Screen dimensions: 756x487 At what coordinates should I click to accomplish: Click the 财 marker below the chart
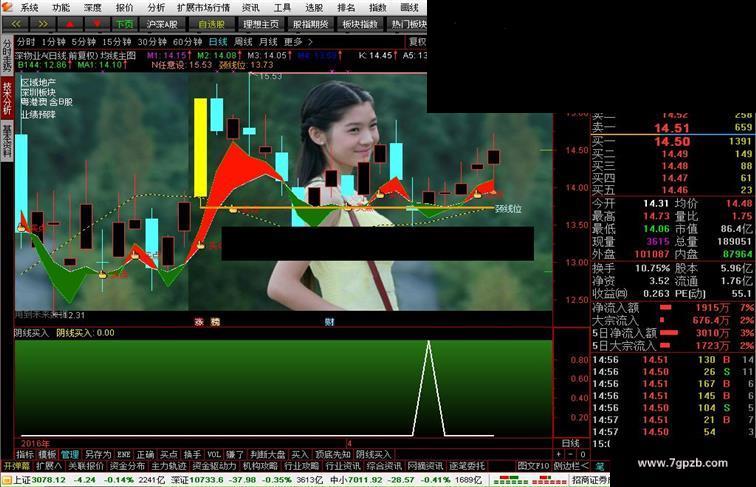329,322
